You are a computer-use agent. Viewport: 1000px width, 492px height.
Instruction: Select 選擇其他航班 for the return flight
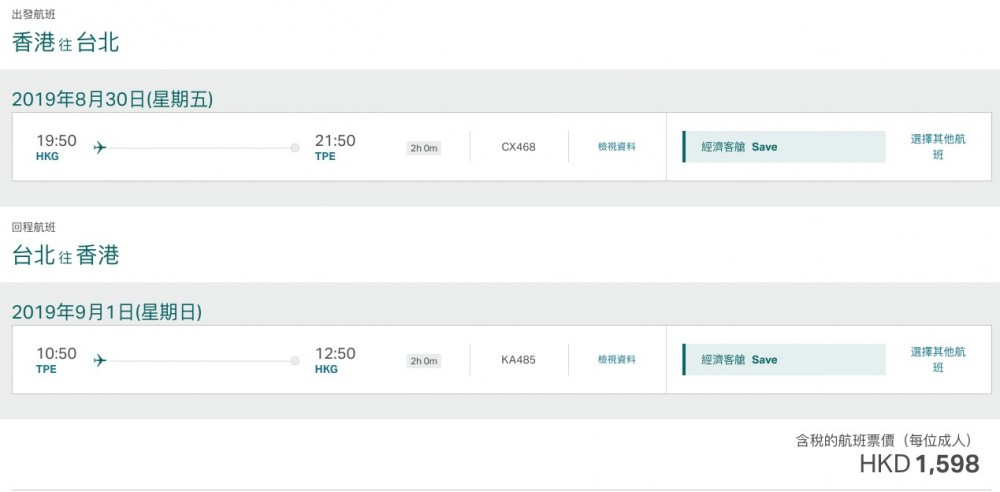click(x=938, y=360)
